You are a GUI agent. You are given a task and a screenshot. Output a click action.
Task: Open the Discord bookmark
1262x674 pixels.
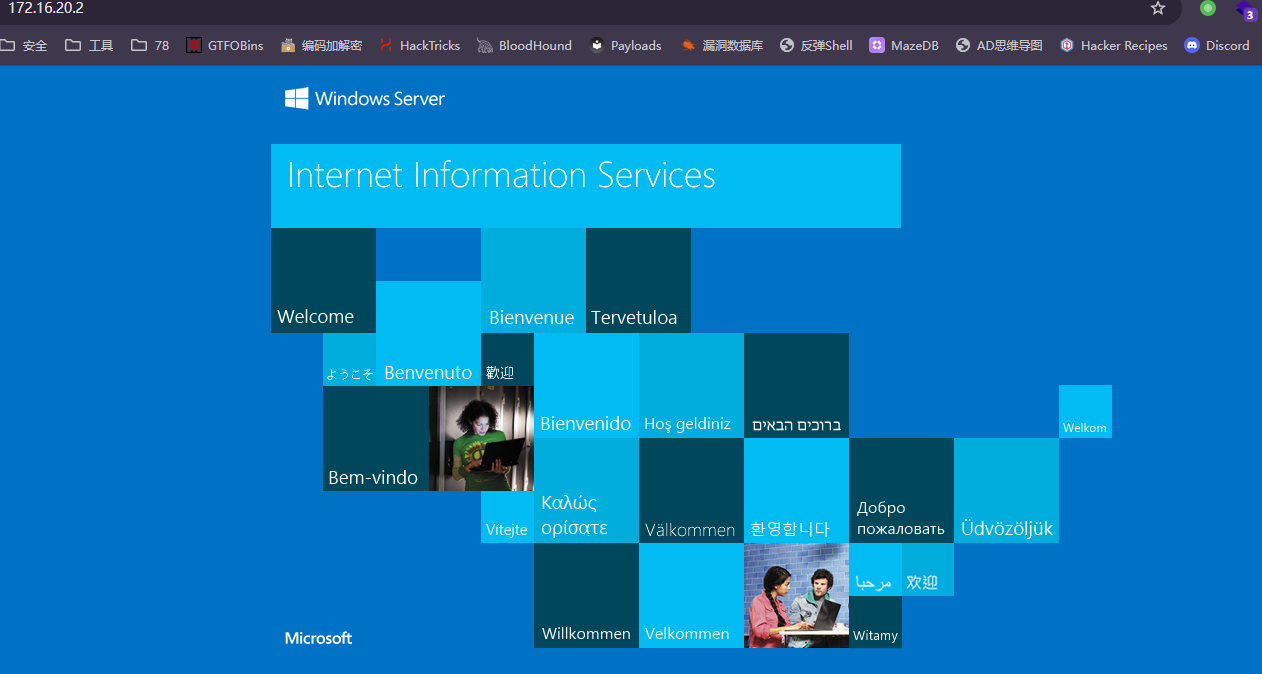(x=1217, y=45)
